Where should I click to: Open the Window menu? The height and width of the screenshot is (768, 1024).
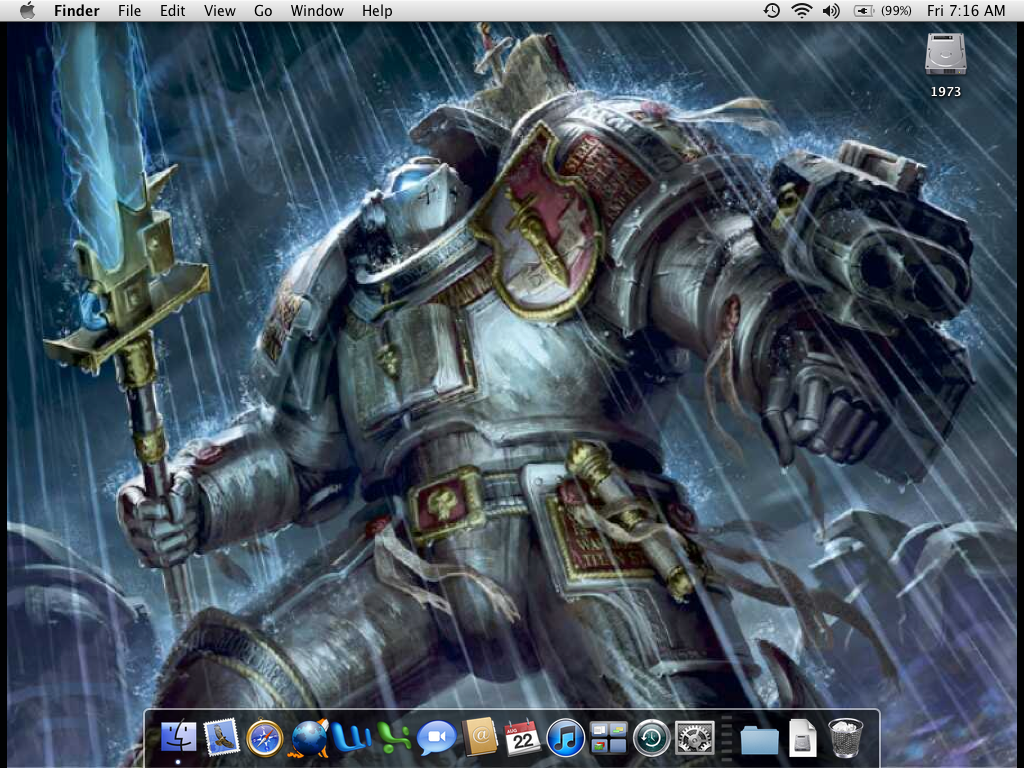click(x=317, y=10)
